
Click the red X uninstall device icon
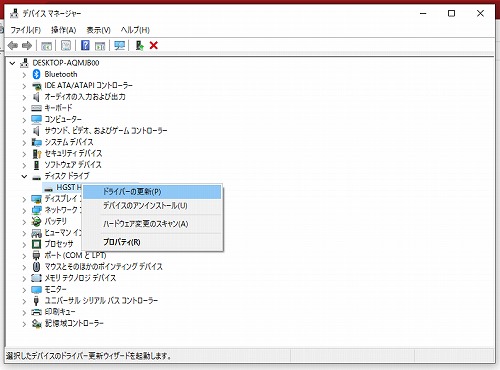pyautogui.click(x=154, y=45)
